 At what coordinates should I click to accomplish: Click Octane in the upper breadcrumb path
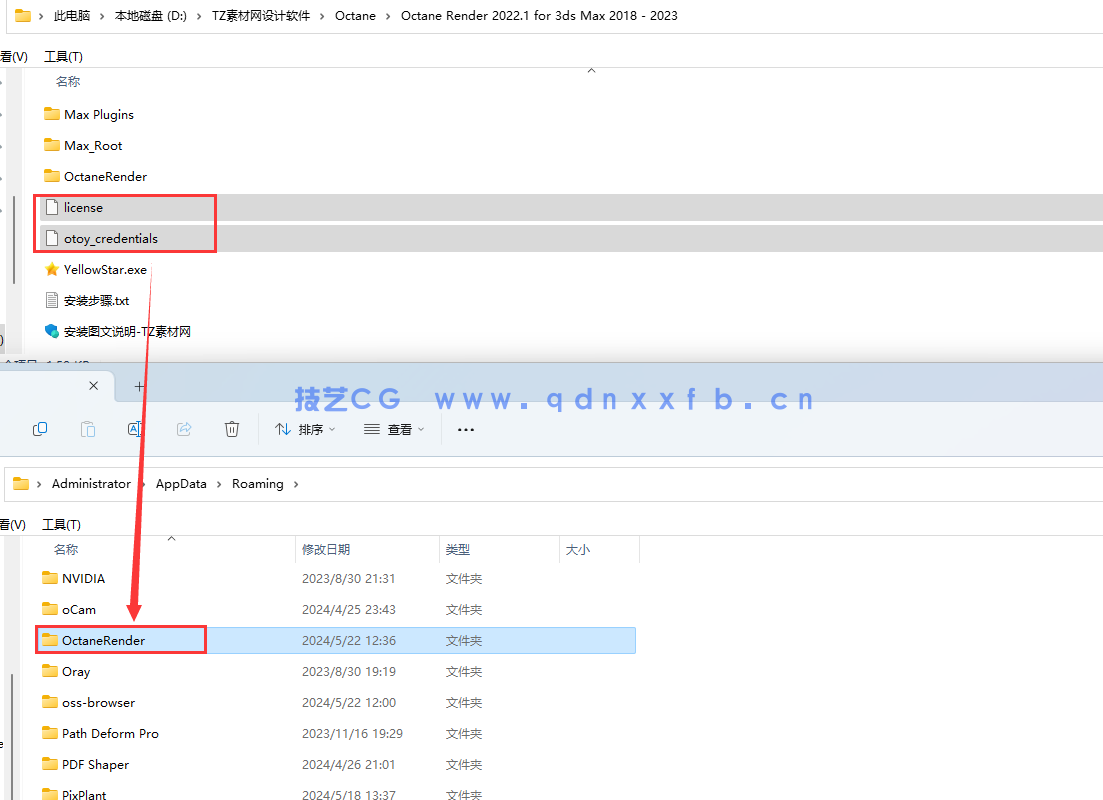tap(355, 16)
